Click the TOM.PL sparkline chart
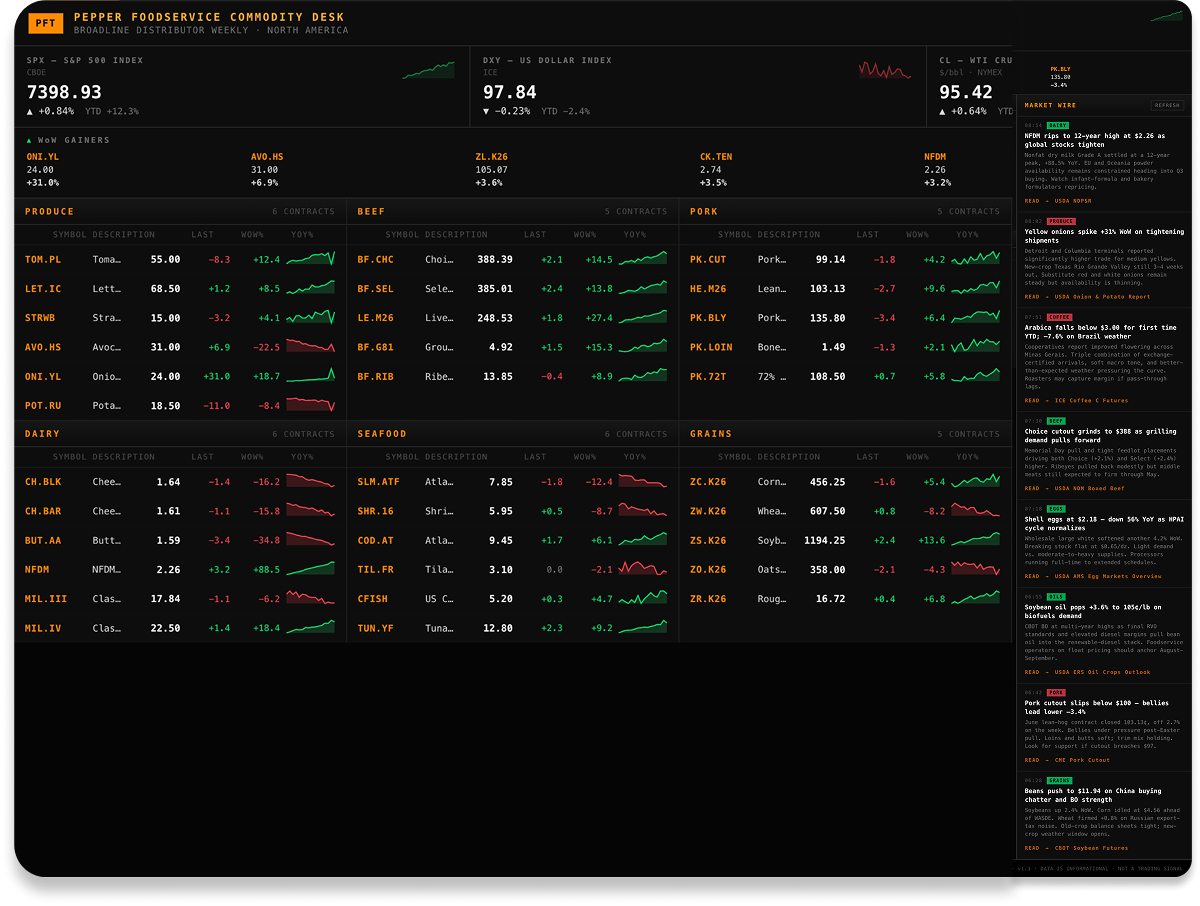This screenshot has width=1200, height=906. [311, 259]
